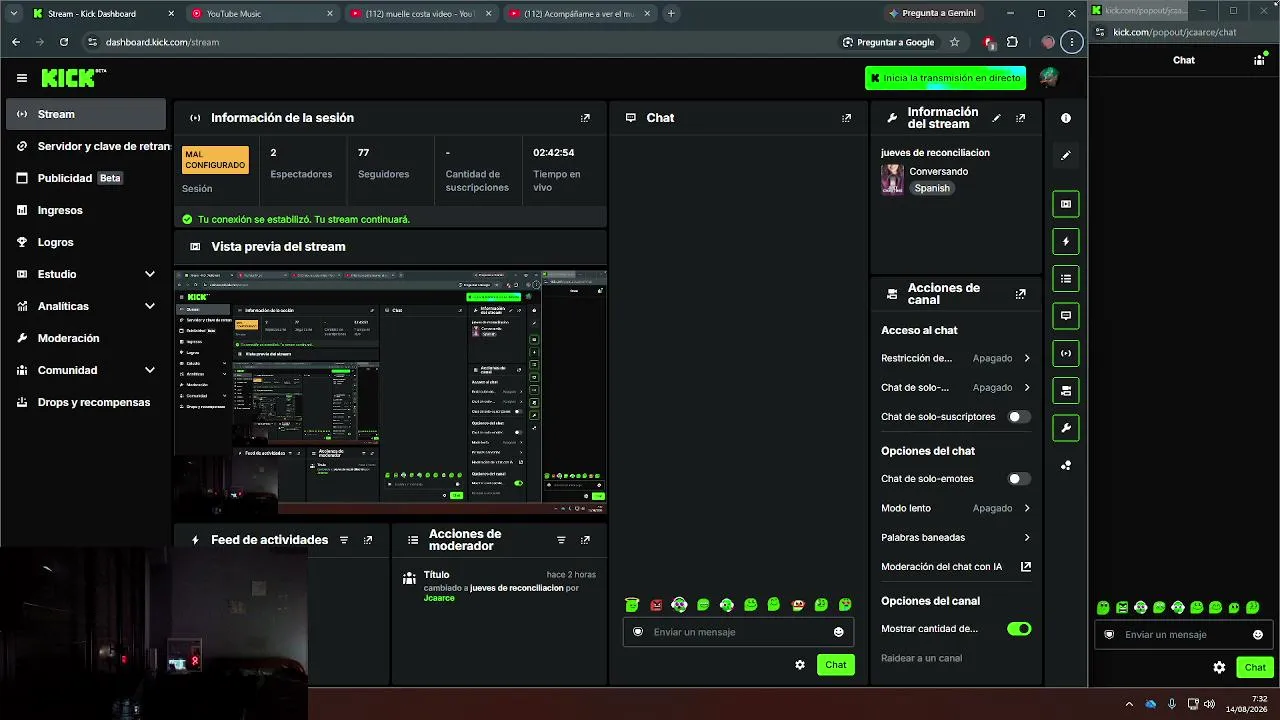Viewport: 1280px width, 720px height.
Task: Open the emoji picker in the popout chat window
Action: 1258,634
